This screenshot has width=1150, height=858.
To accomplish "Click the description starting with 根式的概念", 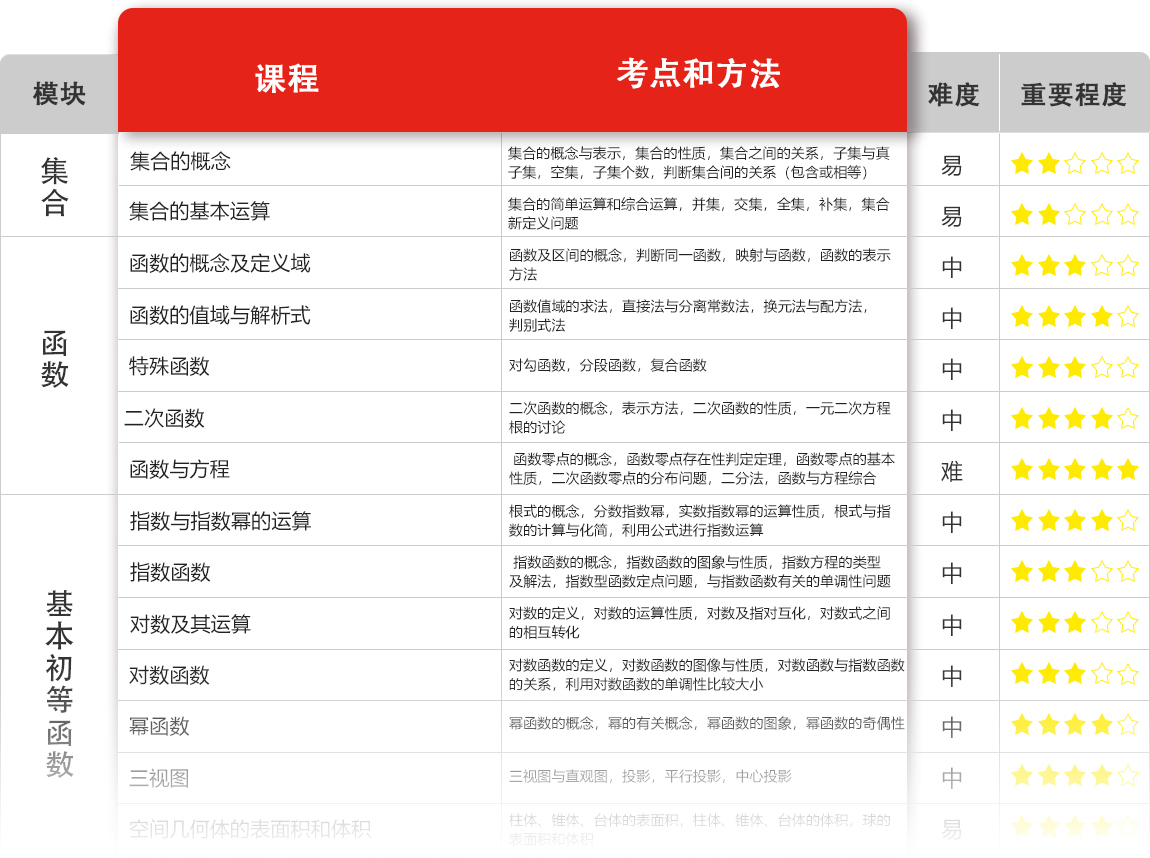I will [x=700, y=520].
